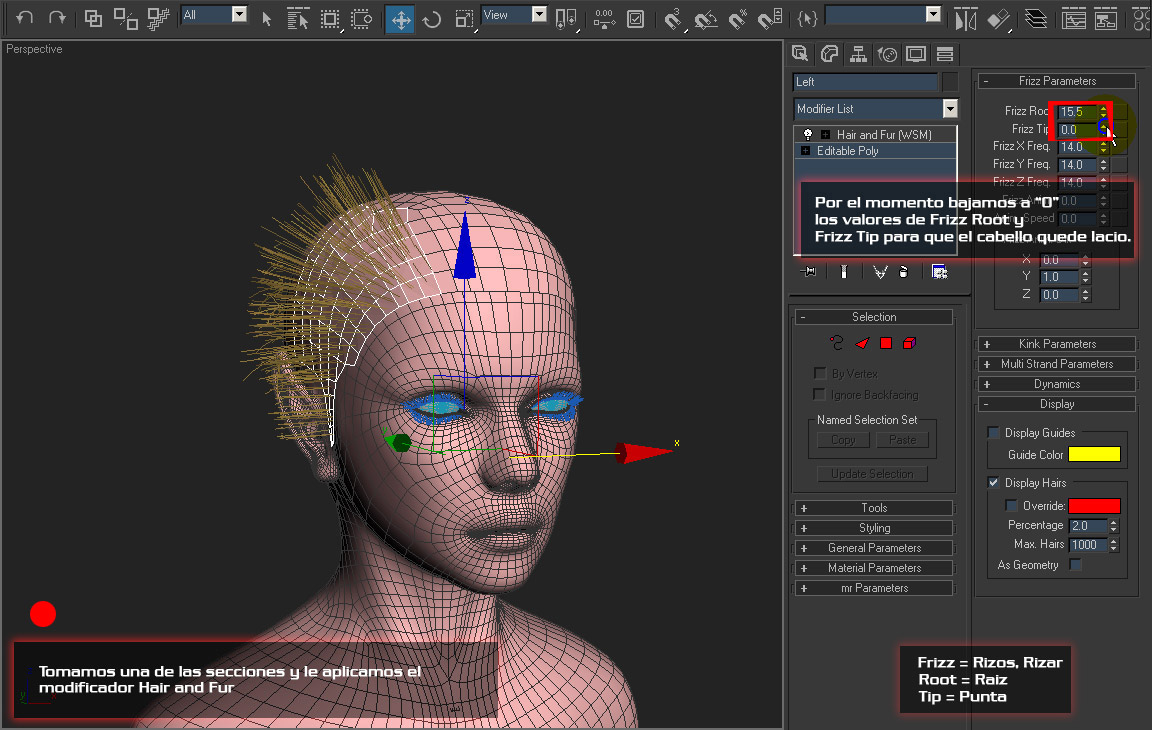
Task: Click the yellow Guide Color swatch
Action: [1094, 454]
